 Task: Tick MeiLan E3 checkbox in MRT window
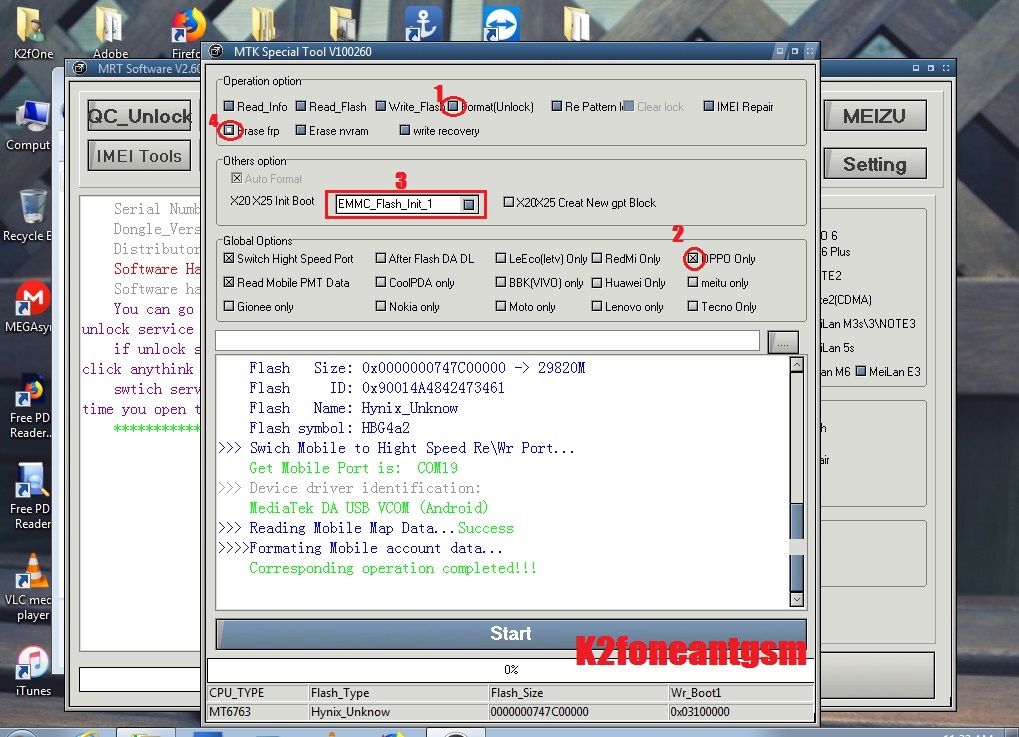coord(861,371)
